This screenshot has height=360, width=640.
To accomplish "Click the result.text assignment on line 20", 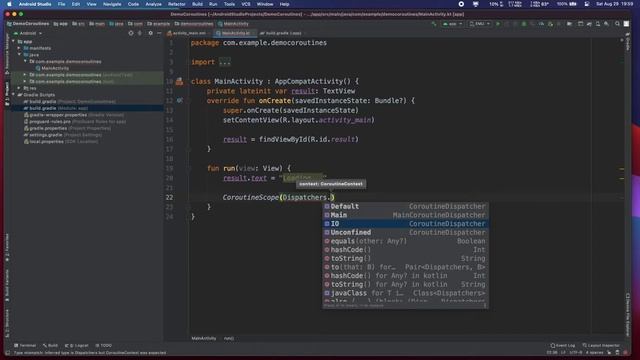I will tap(274, 178).
